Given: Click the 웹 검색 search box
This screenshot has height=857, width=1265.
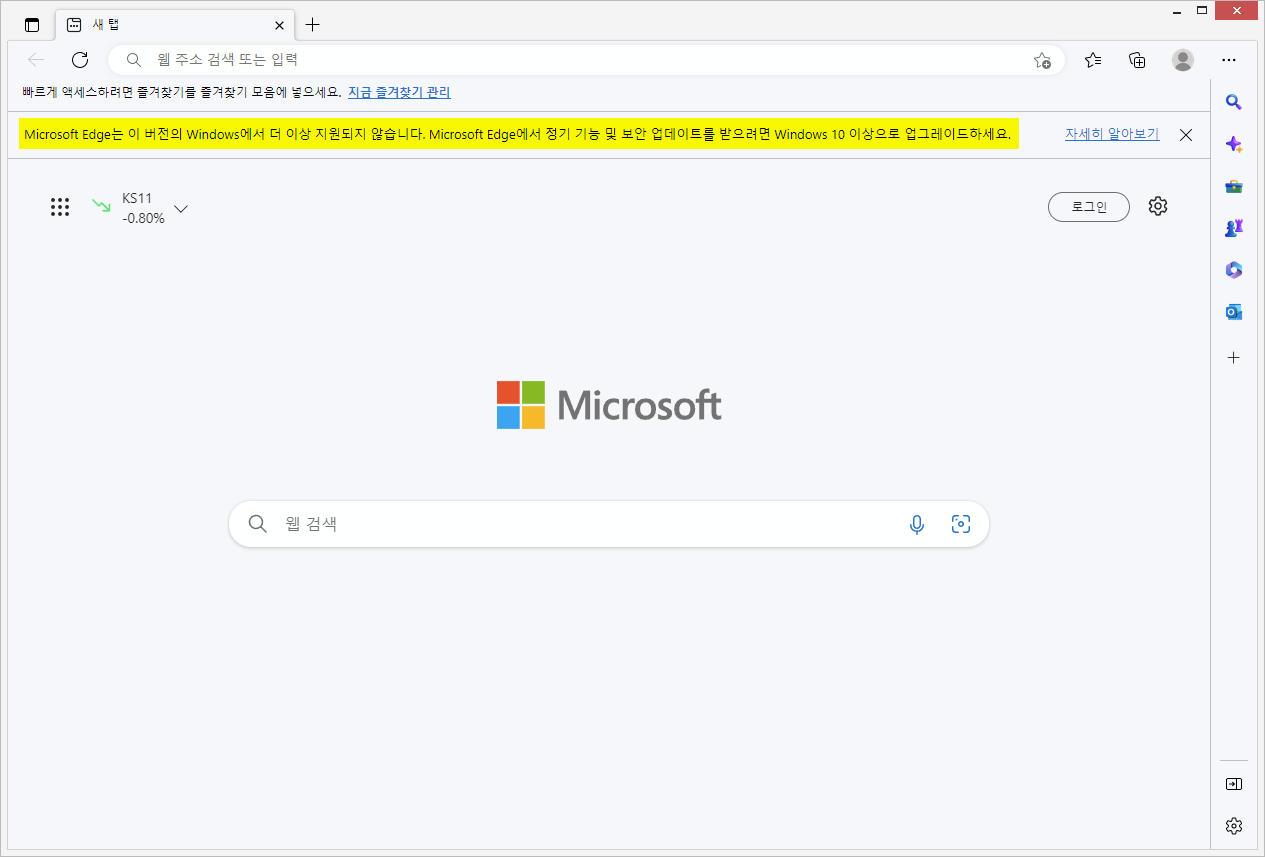Looking at the screenshot, I should click(x=609, y=524).
